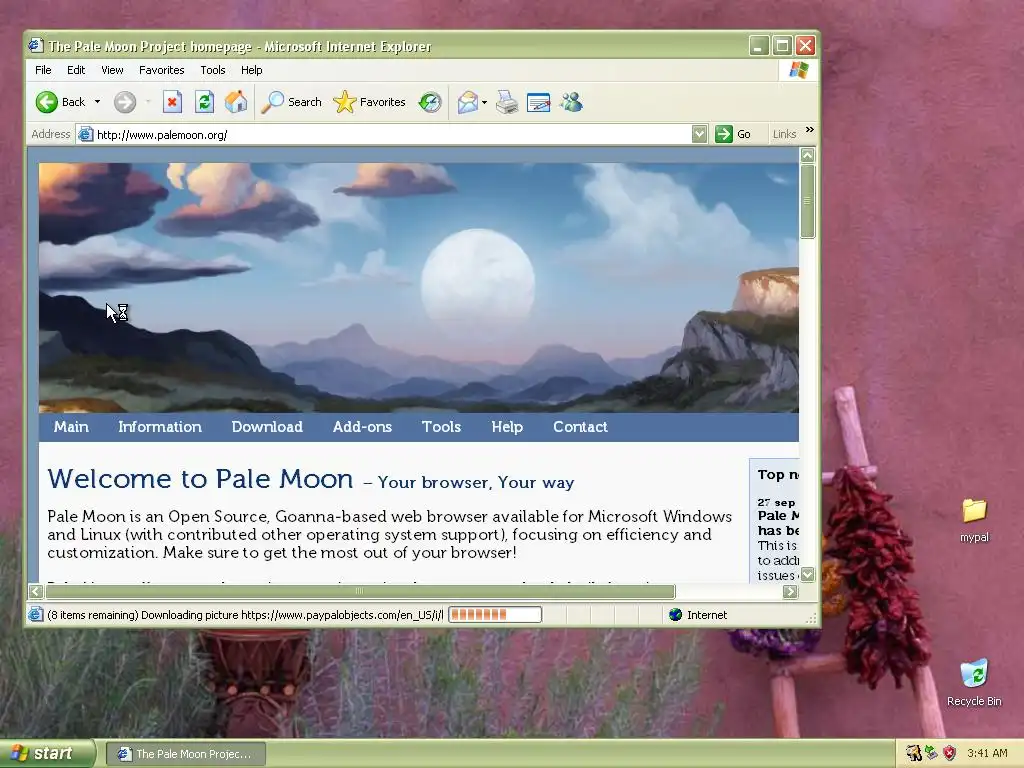
Task: Minimize the Internet Explorer window
Action: (x=758, y=46)
